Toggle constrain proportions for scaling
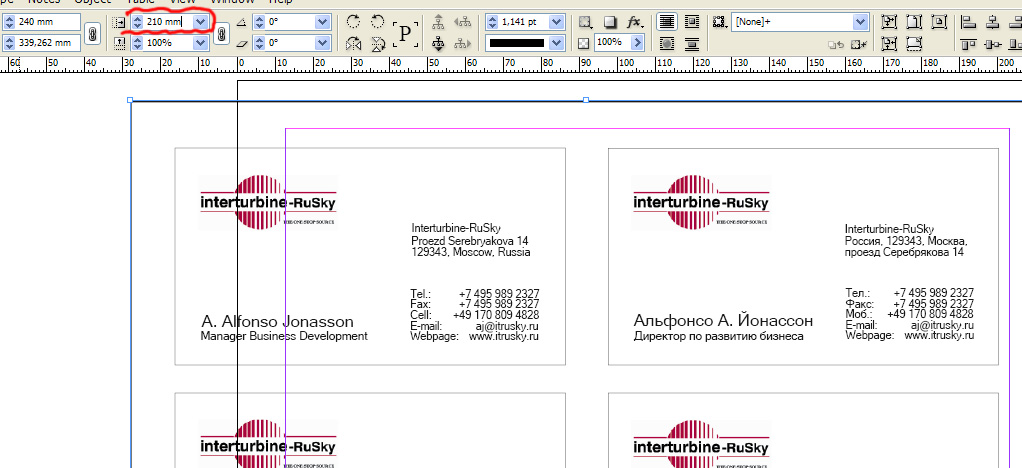Image resolution: width=1022 pixels, height=468 pixels. 222,33
